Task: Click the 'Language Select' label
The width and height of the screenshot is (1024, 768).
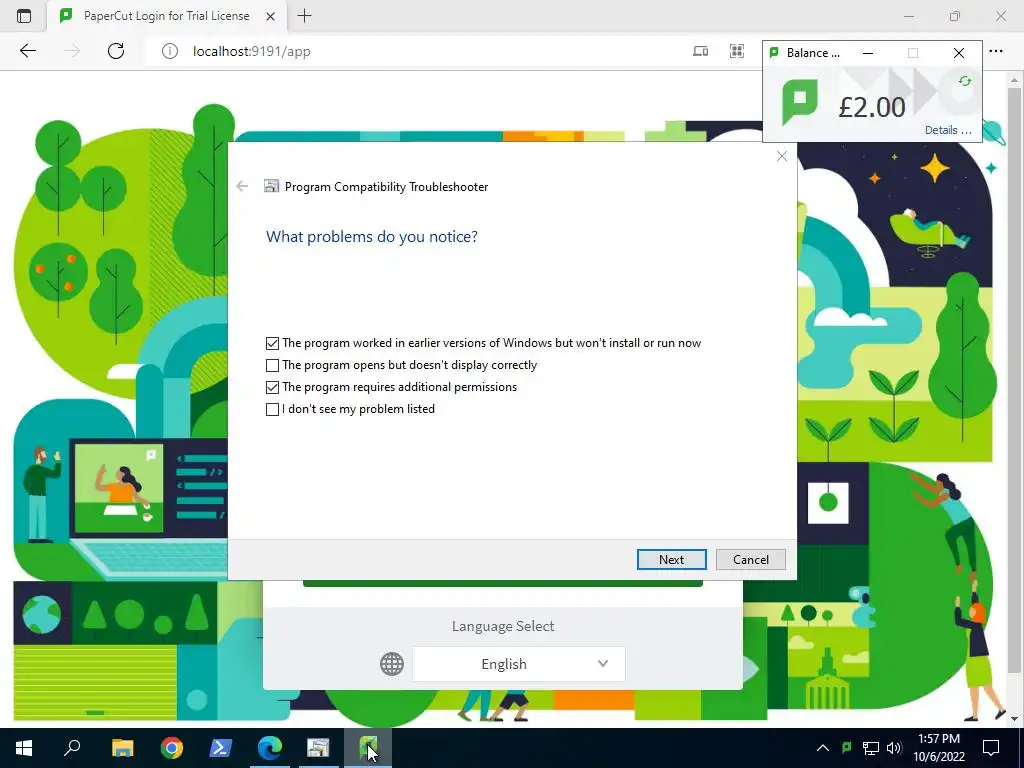Action: click(x=503, y=626)
